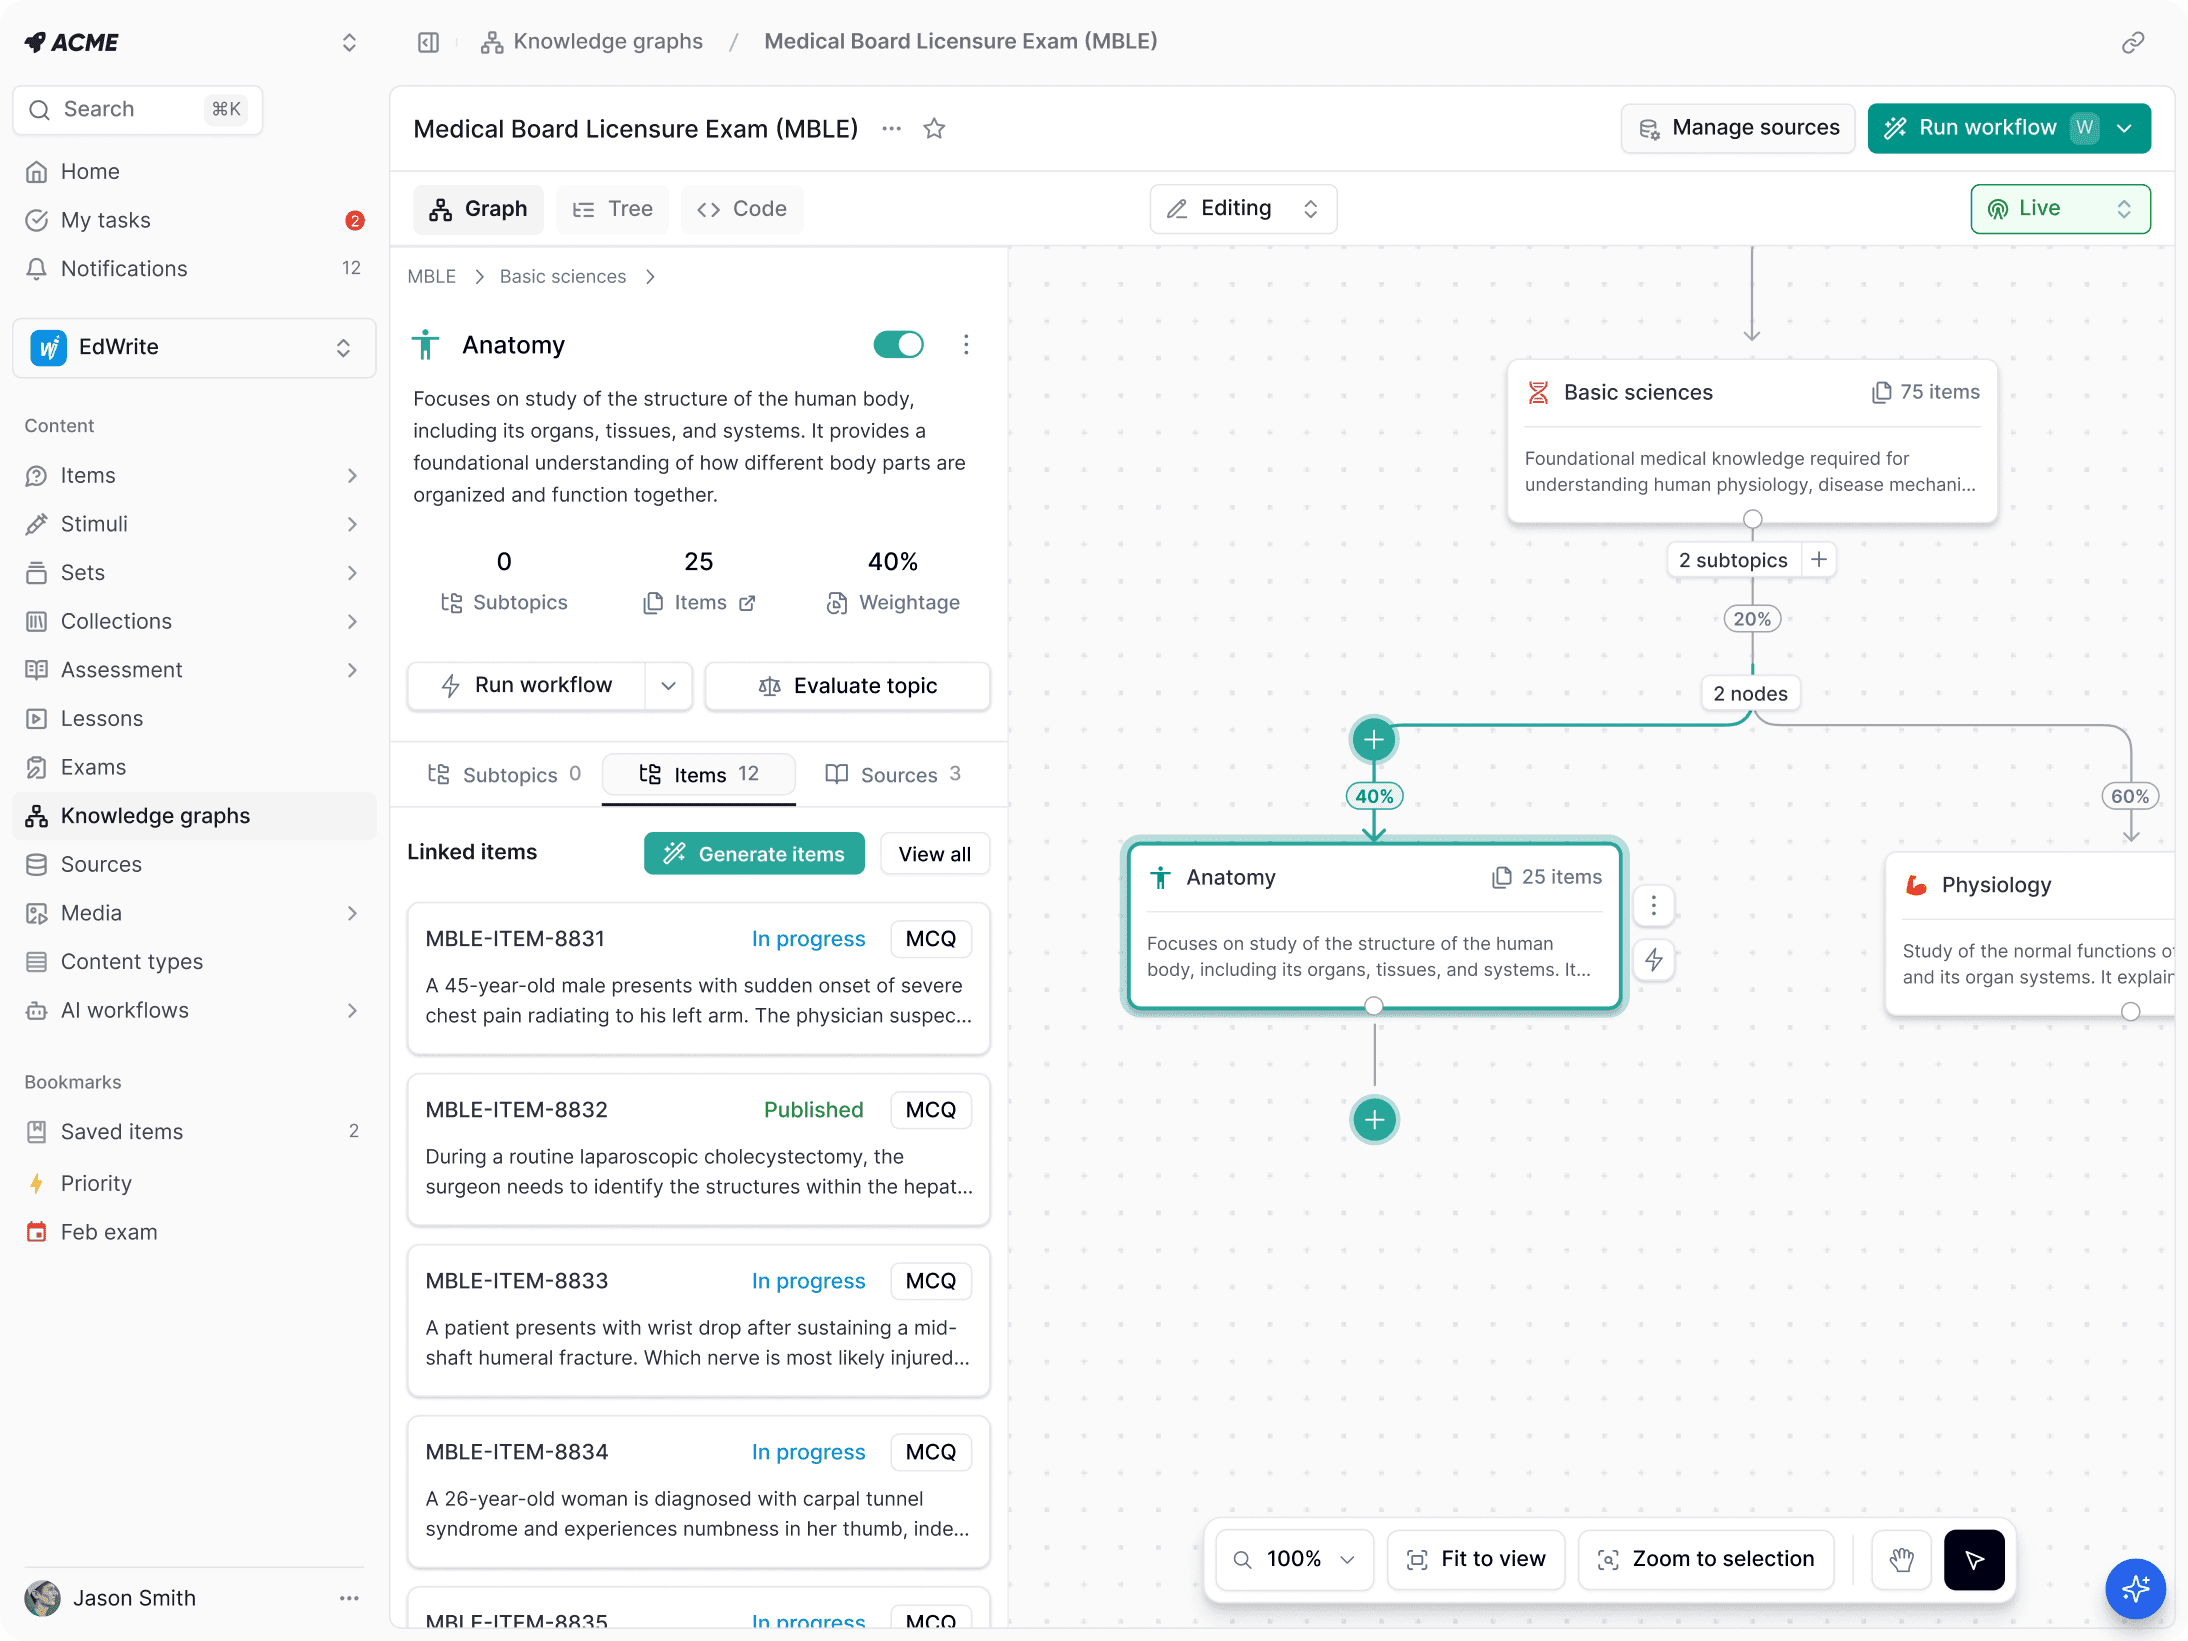The height and width of the screenshot is (1641, 2188).
Task: Open external link icon next to Items count
Action: coord(747,603)
